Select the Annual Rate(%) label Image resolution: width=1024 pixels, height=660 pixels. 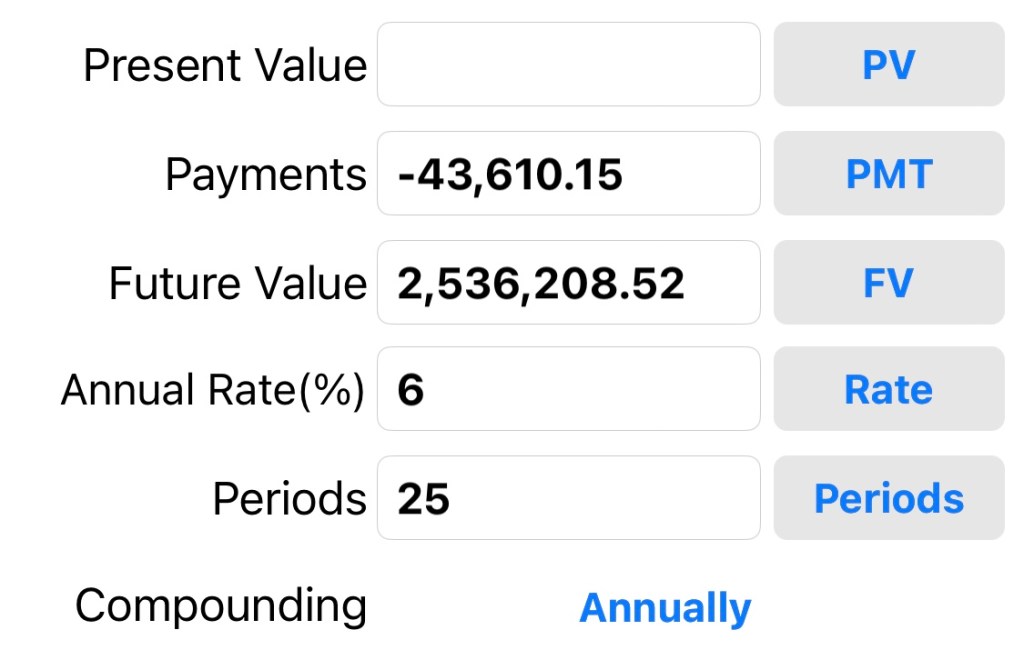click(213, 390)
